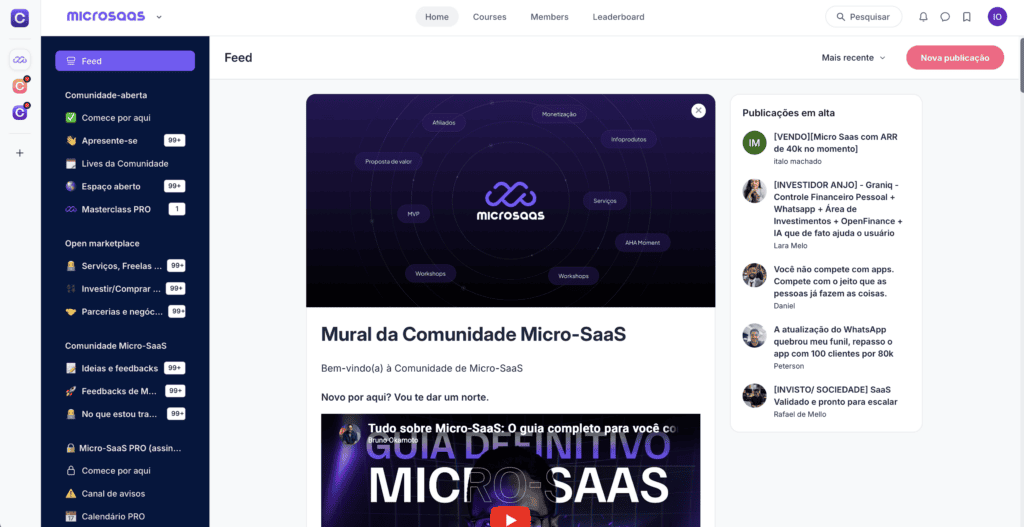
Task: Open Canal de avisos space
Action: click(x=125, y=494)
